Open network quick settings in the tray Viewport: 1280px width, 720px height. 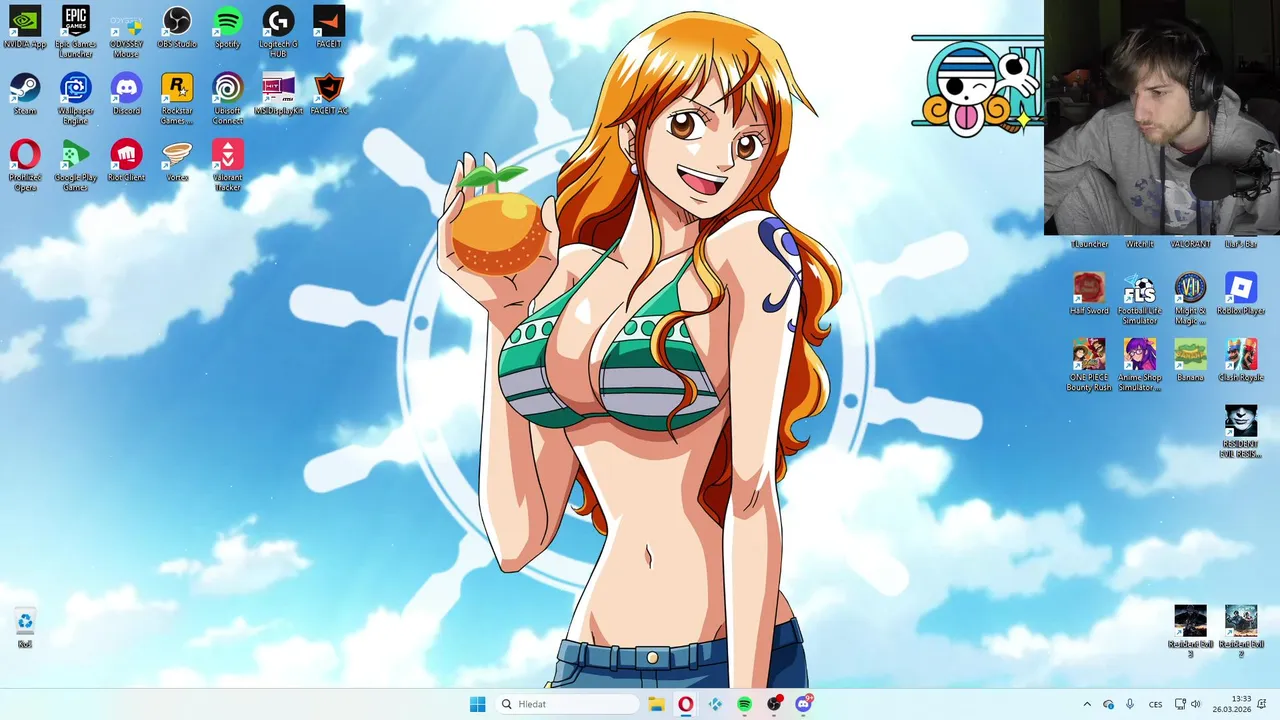1180,704
